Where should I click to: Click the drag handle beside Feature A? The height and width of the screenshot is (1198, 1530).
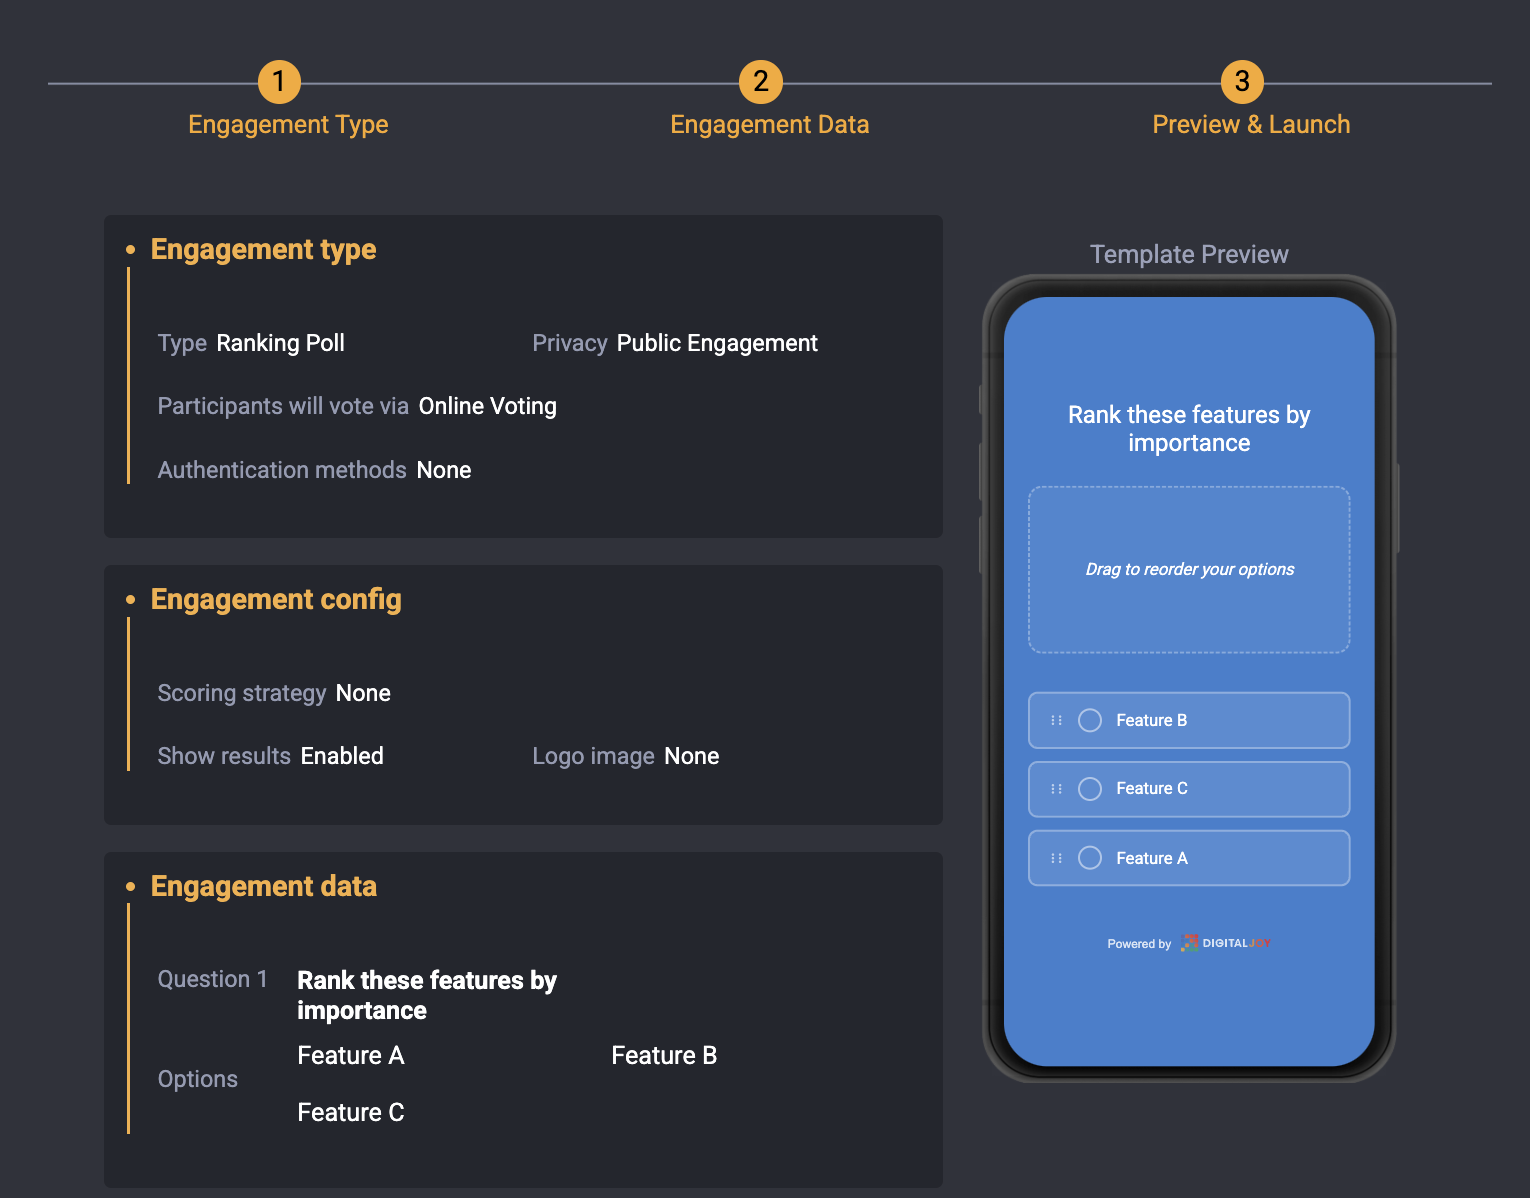1056,858
